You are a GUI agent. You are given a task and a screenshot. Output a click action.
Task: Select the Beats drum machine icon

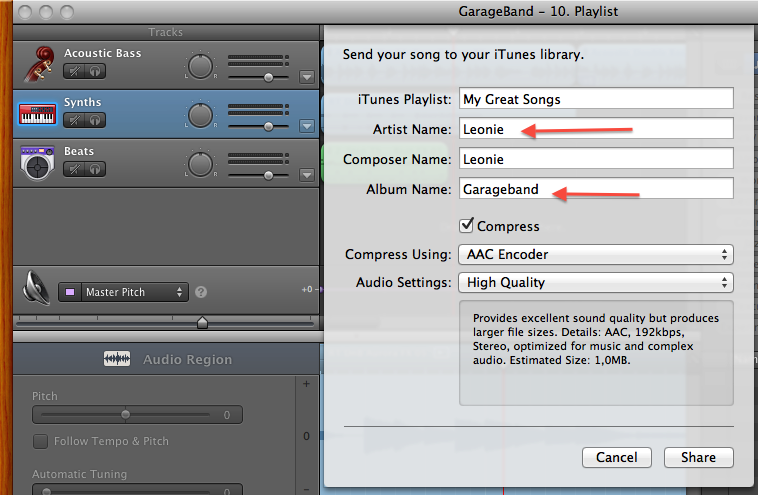(x=37, y=163)
